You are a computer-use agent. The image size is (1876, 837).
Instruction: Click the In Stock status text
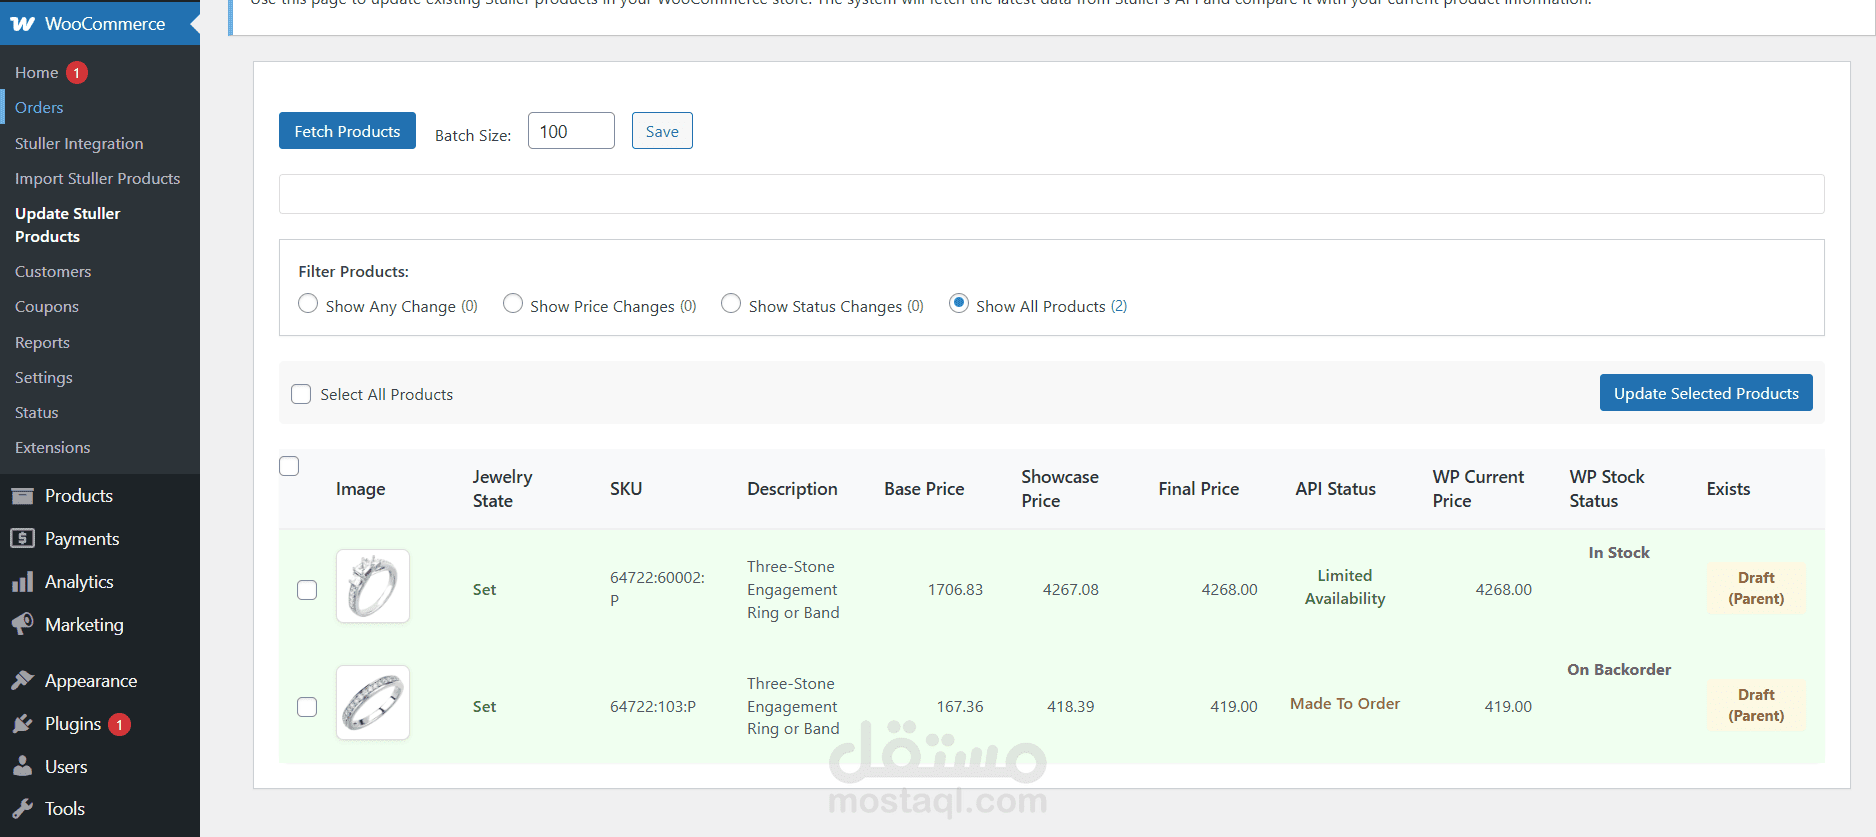[x=1619, y=553]
